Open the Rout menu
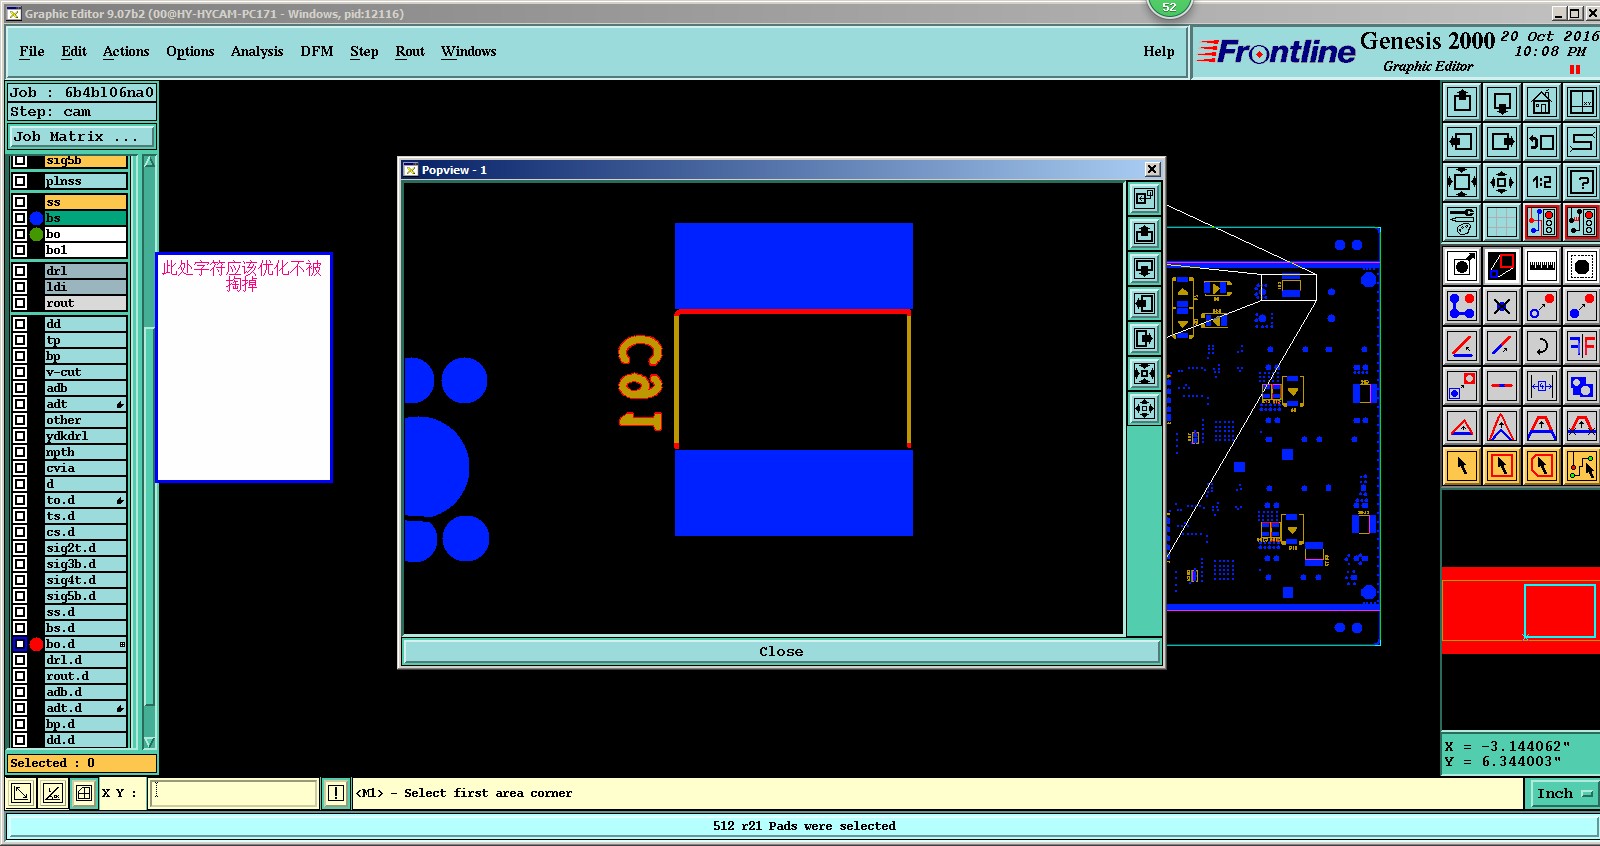Screen dimensions: 1600x846 (x=410, y=51)
